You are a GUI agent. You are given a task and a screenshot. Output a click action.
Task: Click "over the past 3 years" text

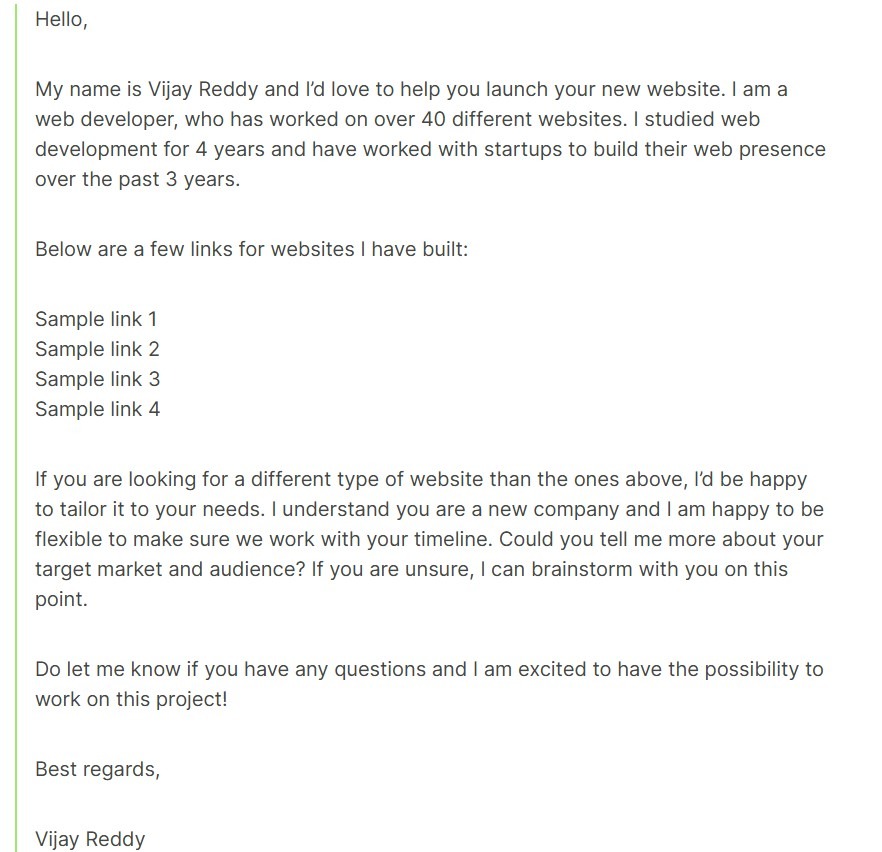click(137, 179)
